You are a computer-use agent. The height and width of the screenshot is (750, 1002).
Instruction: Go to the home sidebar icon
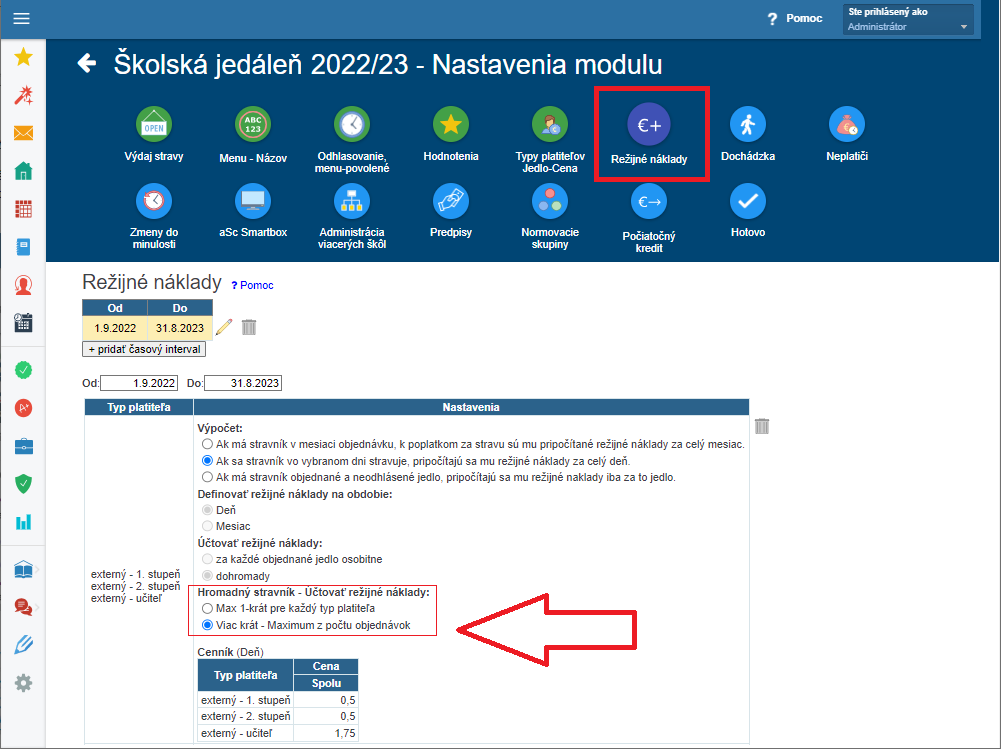pos(24,171)
